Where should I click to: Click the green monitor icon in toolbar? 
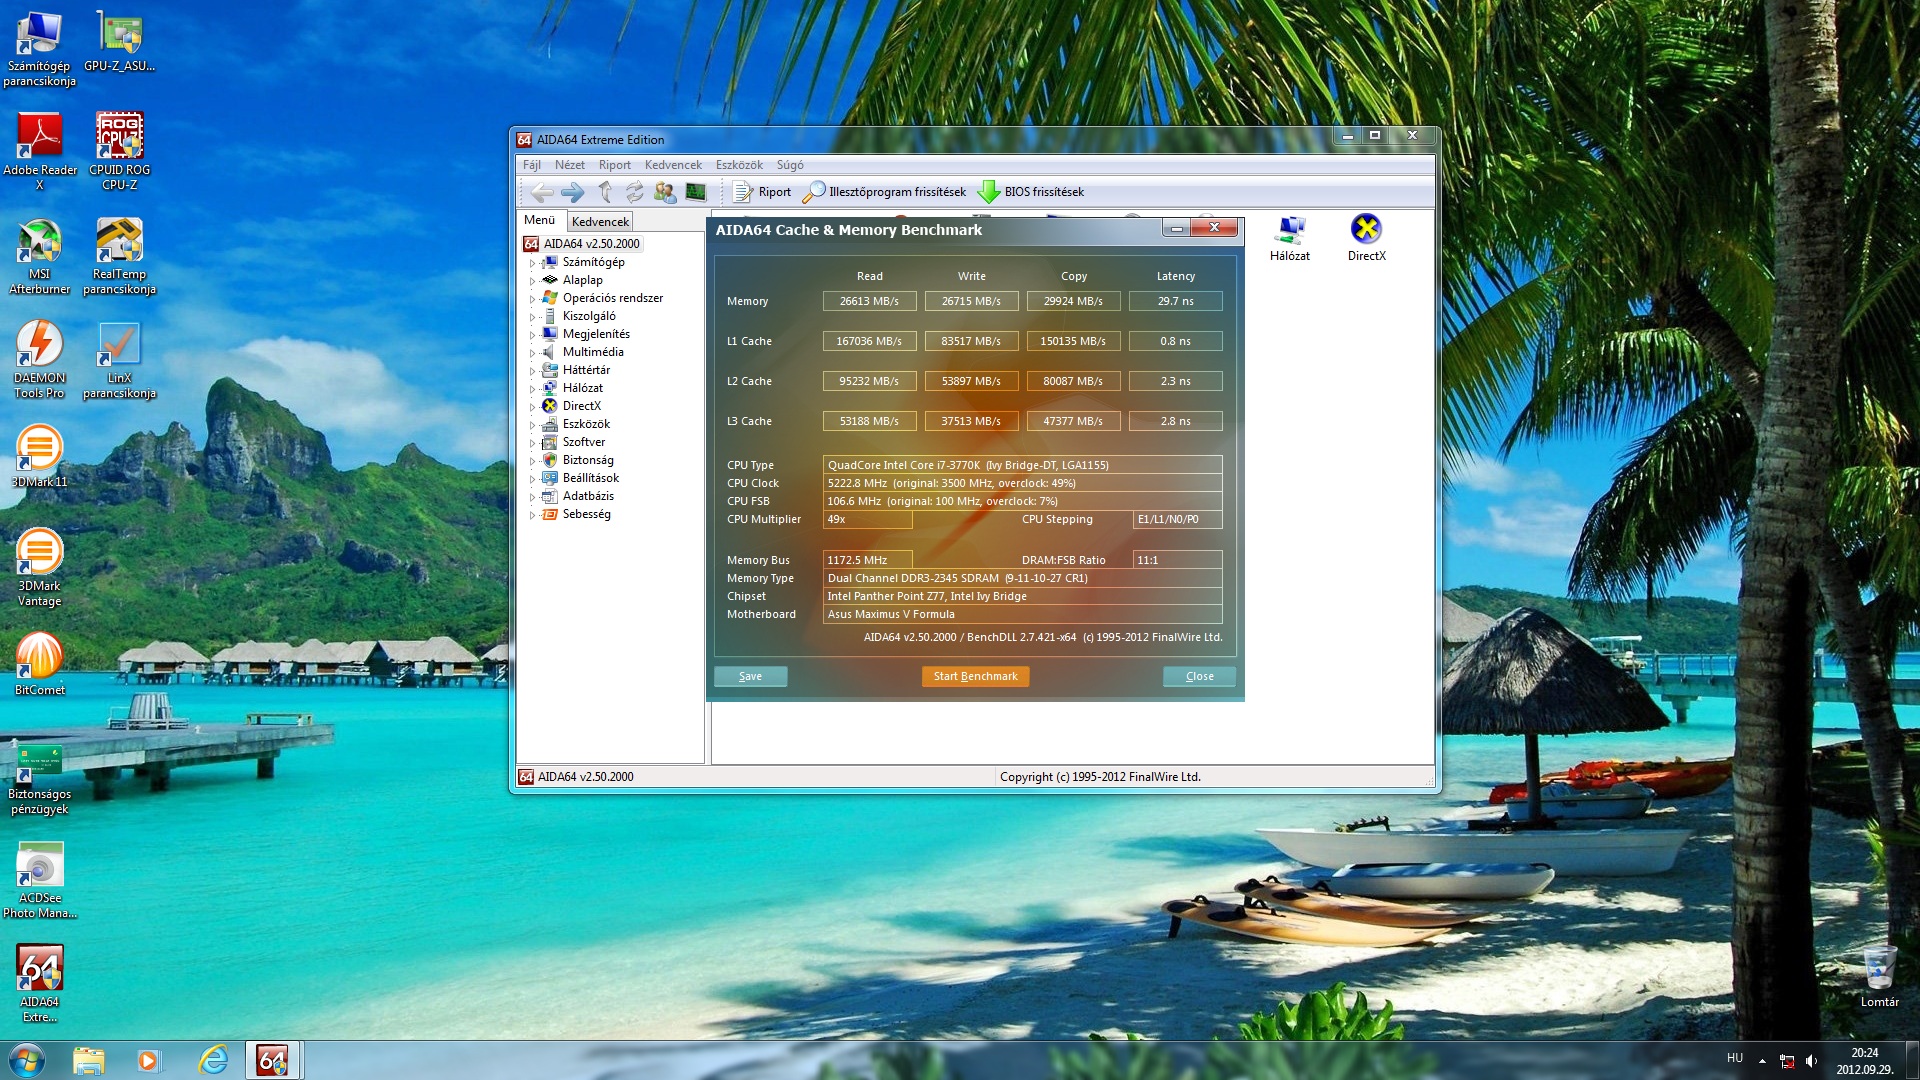click(696, 192)
